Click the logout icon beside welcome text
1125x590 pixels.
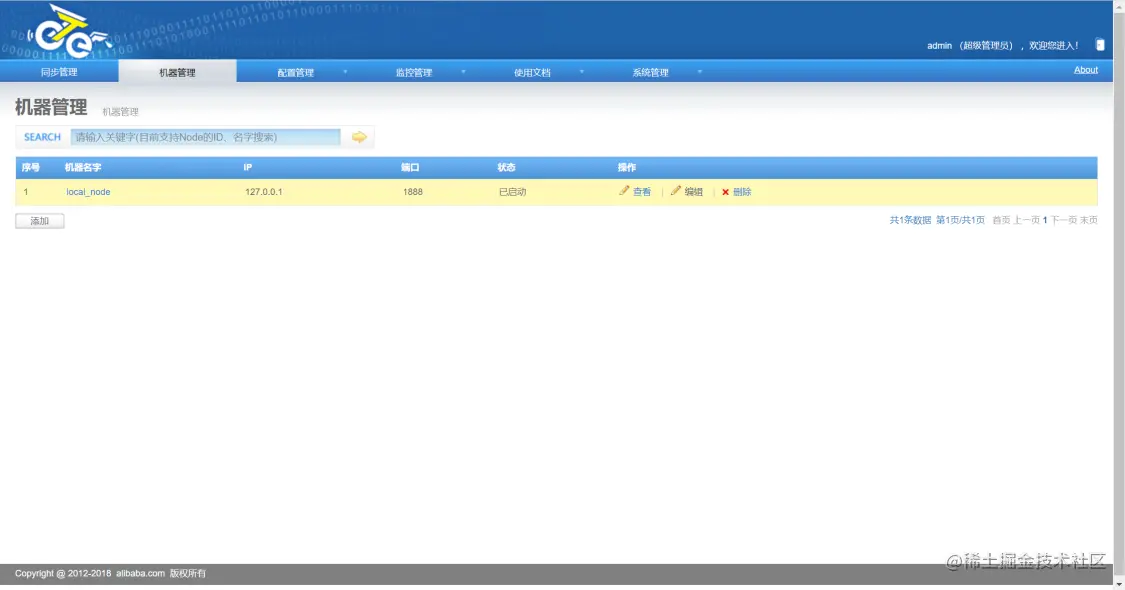pyautogui.click(x=1100, y=45)
